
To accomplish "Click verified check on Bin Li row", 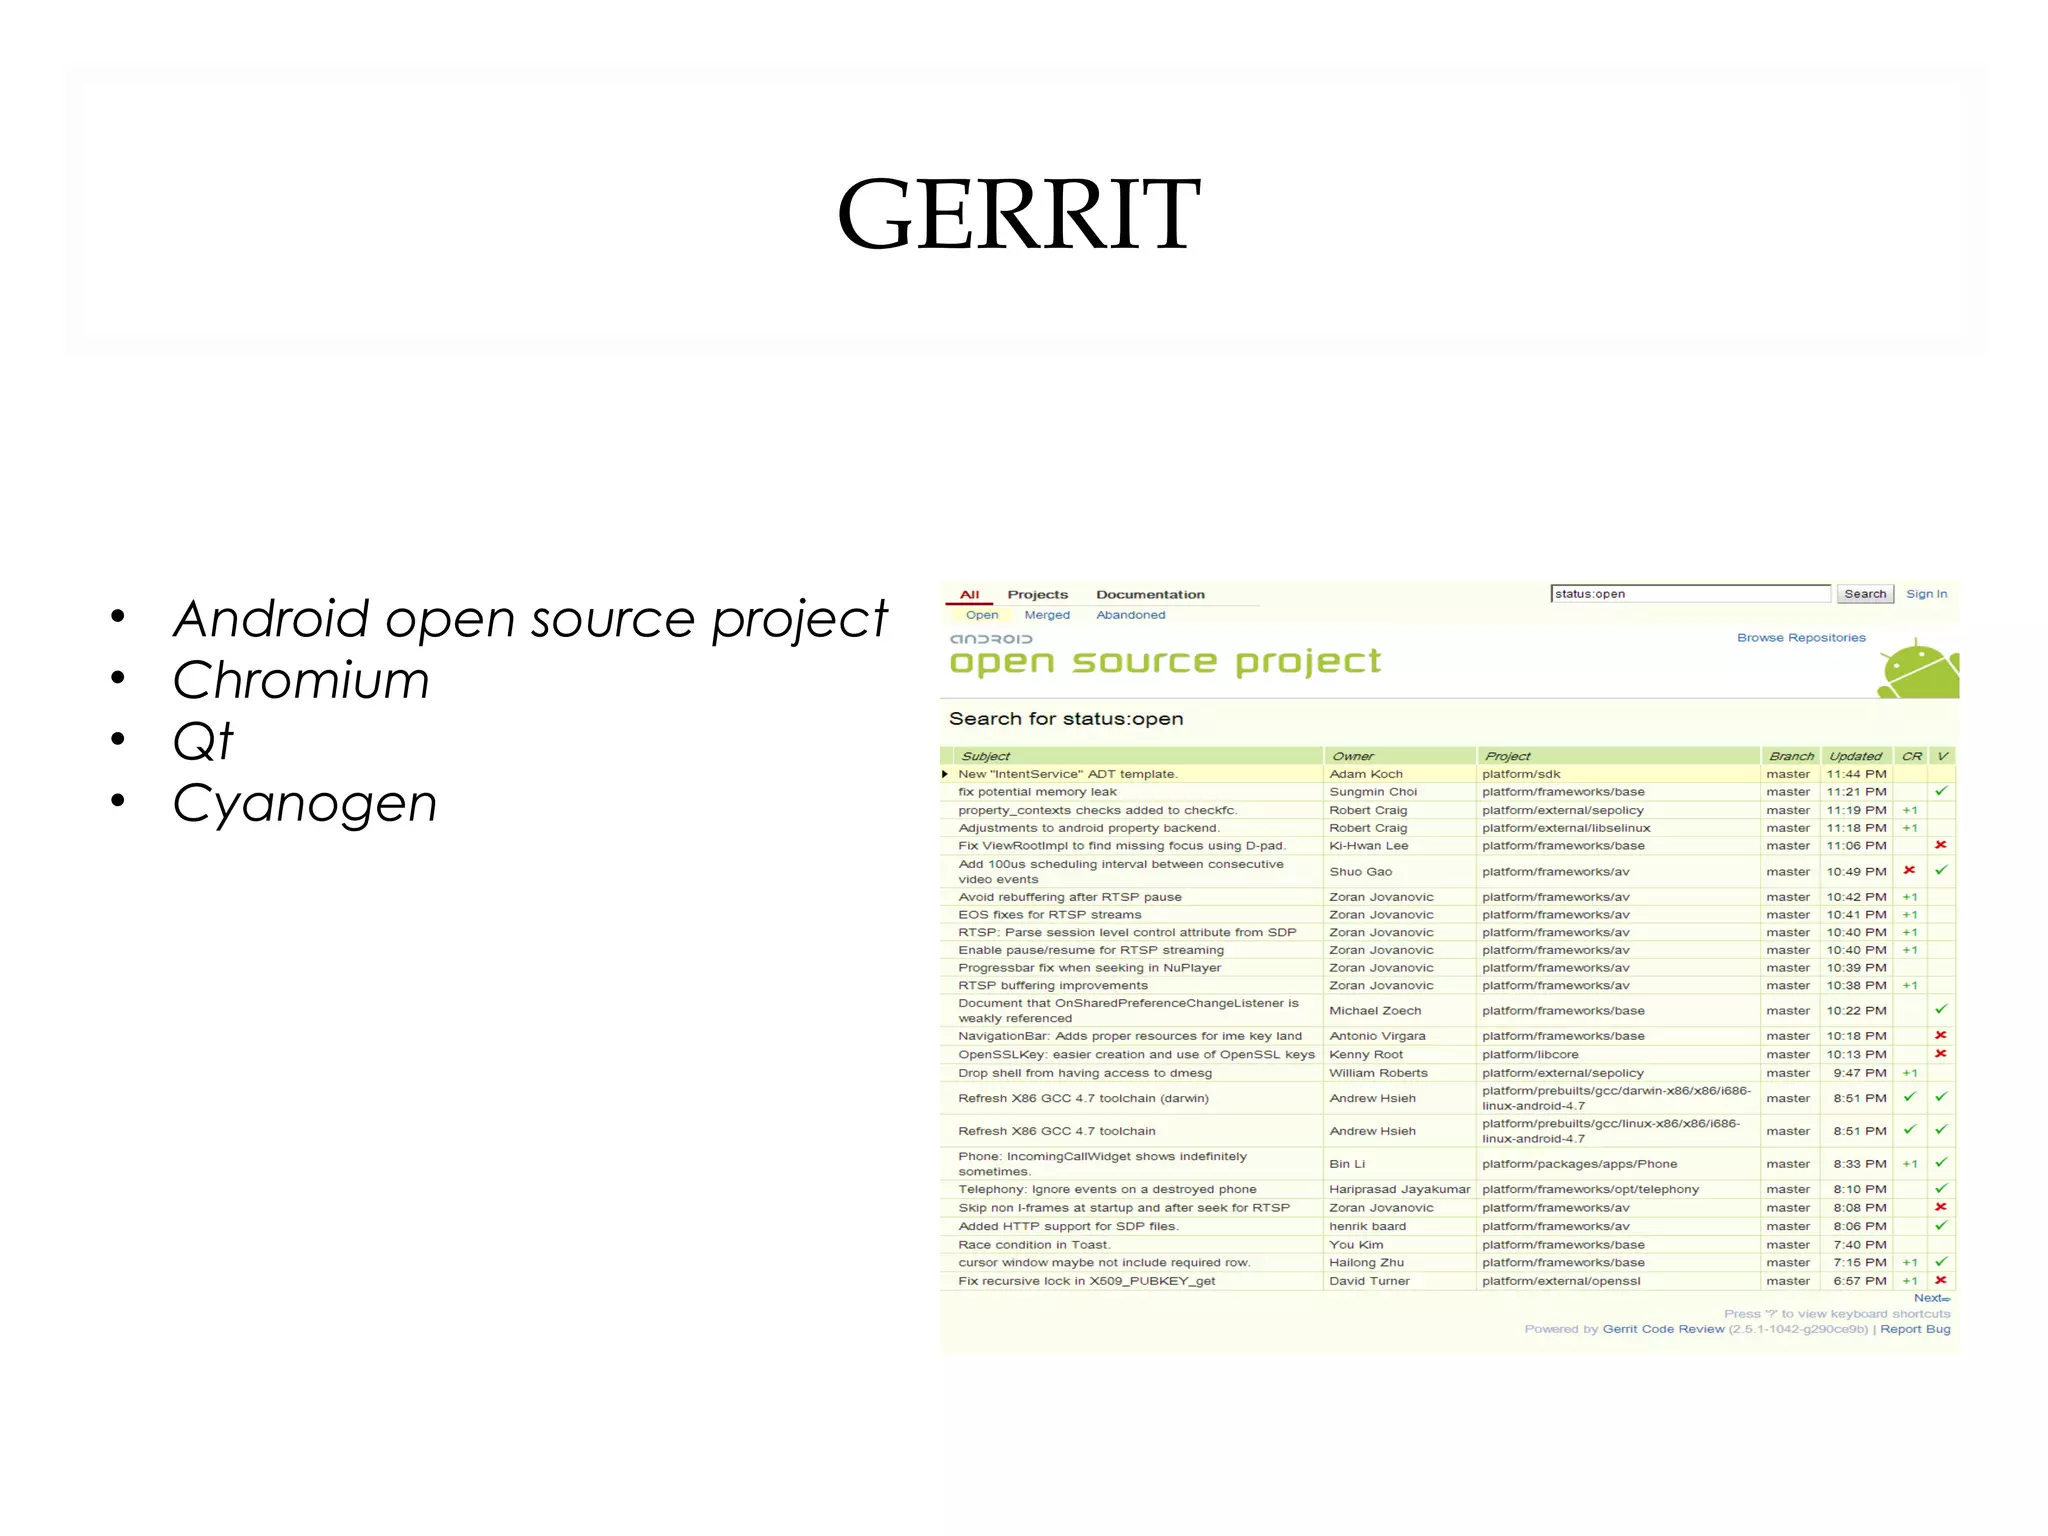I will coord(1941,1163).
